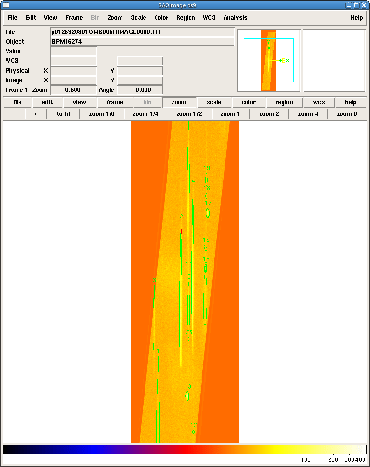This screenshot has width=370, height=467.
Task: Click the Angle value field
Action: pyautogui.click(x=140, y=90)
